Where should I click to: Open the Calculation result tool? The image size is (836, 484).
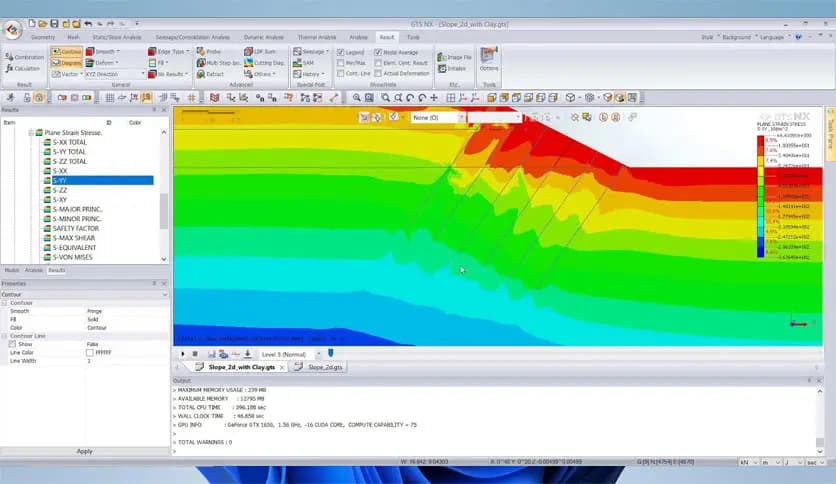(22, 68)
